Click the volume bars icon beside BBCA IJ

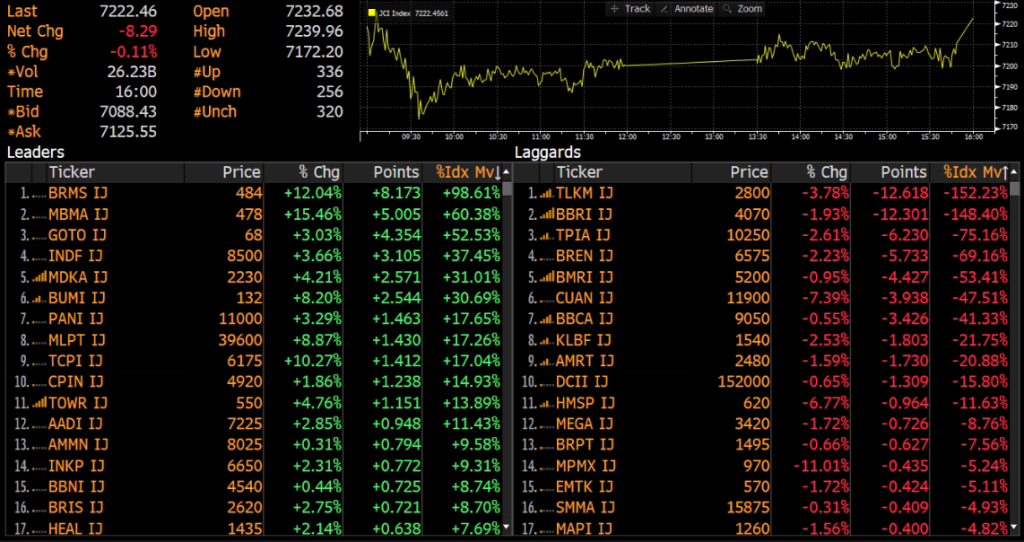tap(546, 319)
